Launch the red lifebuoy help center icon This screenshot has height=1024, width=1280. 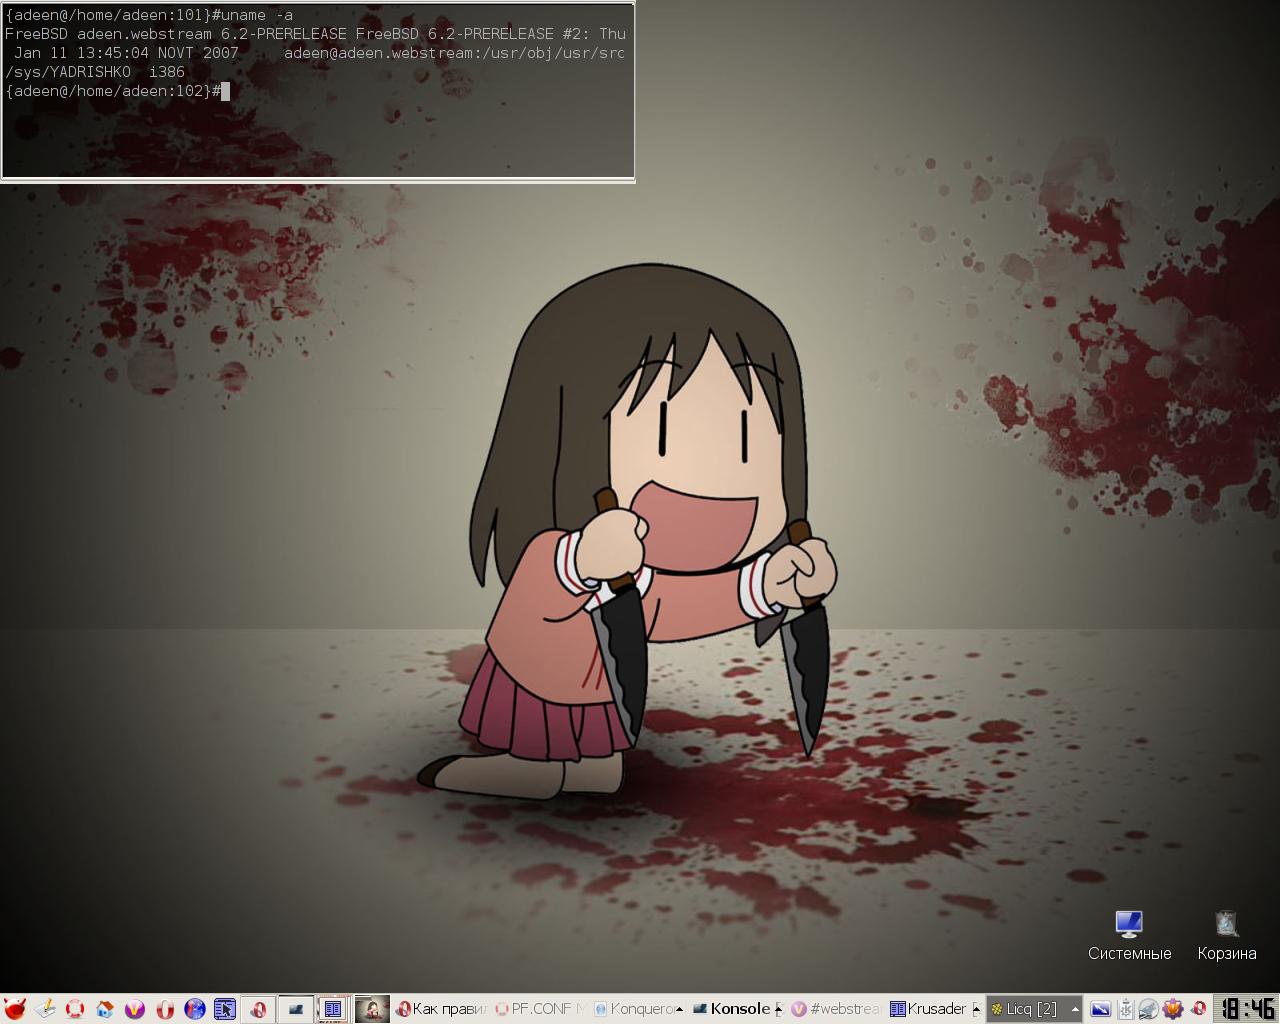pyautogui.click(x=75, y=1009)
